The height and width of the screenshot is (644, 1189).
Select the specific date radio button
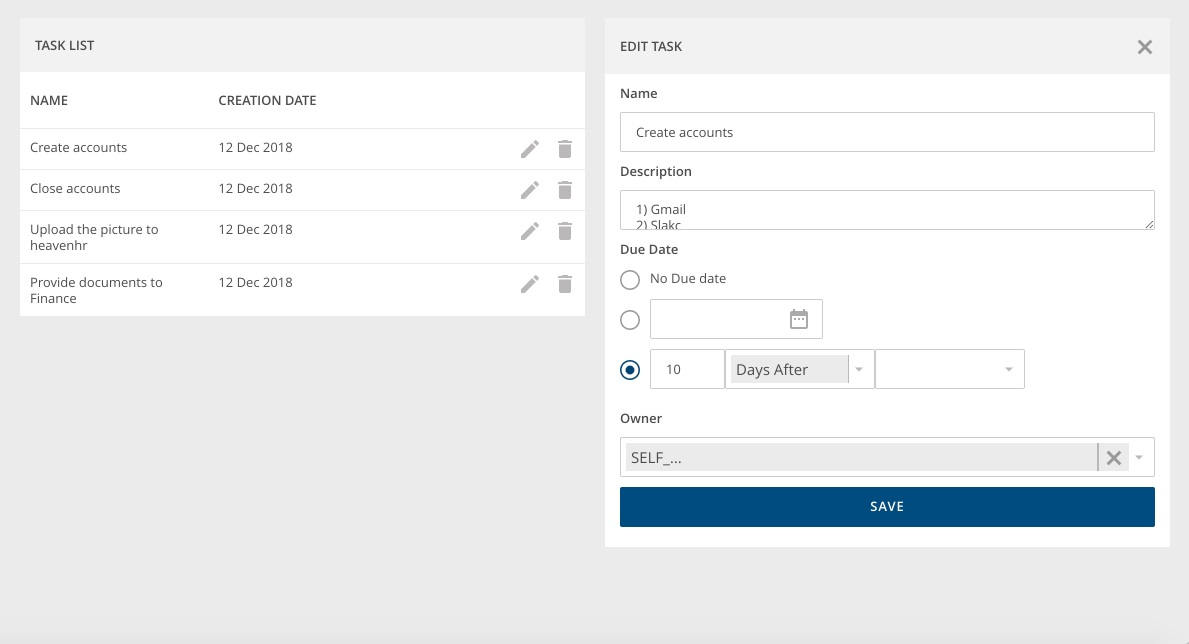pos(630,320)
